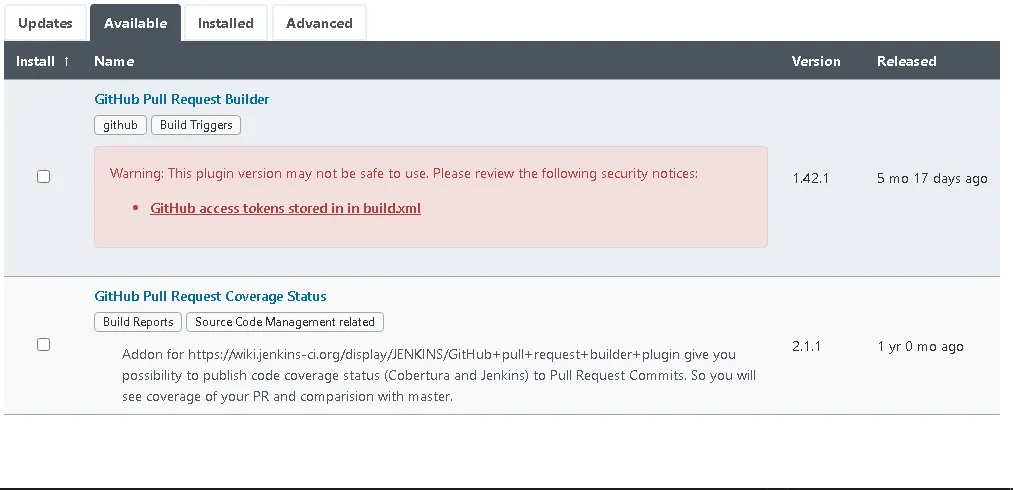Image resolution: width=1013 pixels, height=490 pixels.
Task: Filter by the github label tag
Action: click(x=121, y=125)
